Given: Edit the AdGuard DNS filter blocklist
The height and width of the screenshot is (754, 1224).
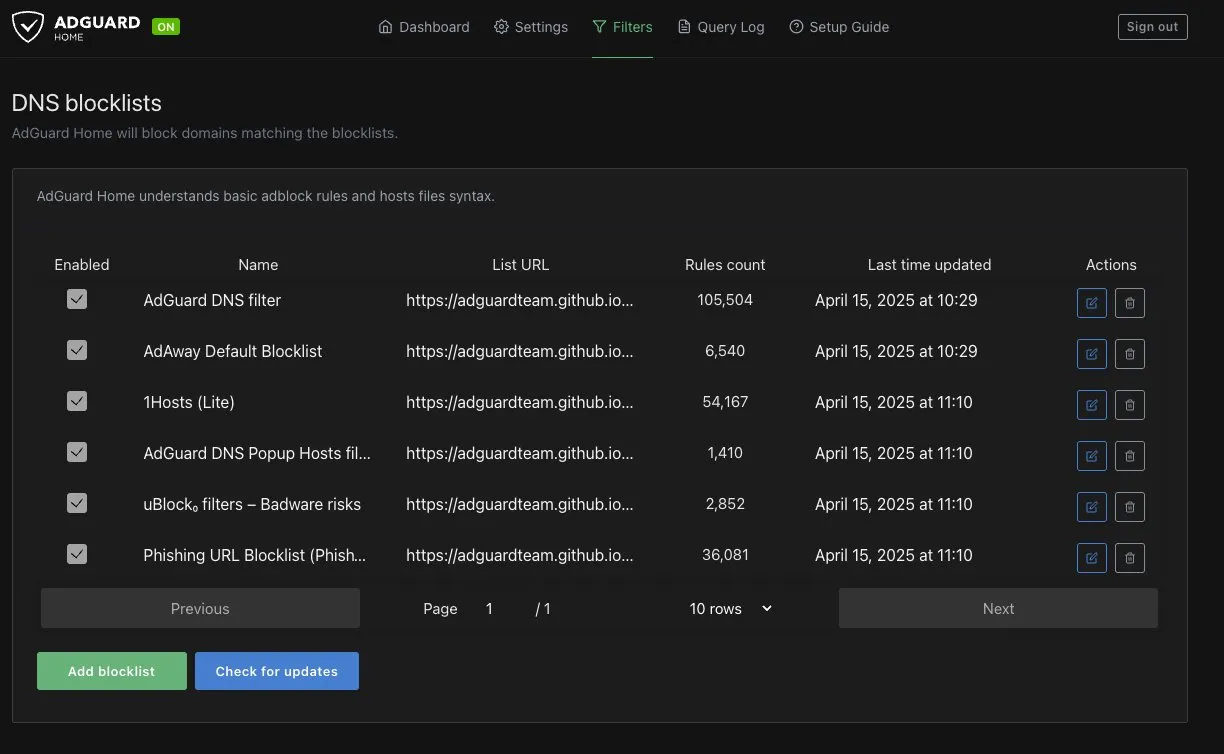Looking at the screenshot, I should (1091, 302).
